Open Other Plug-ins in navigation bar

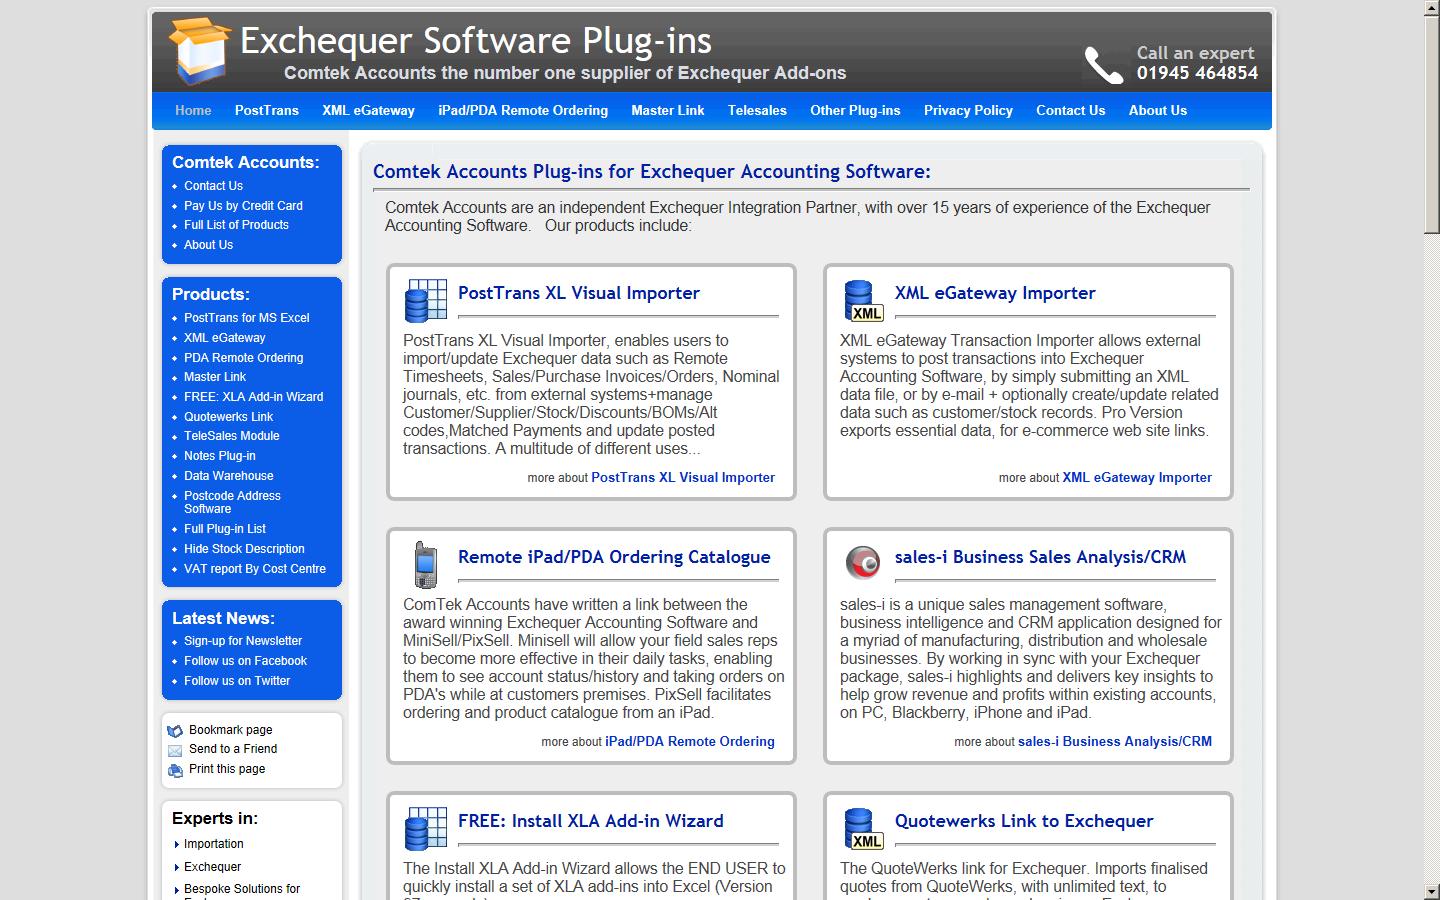pos(854,111)
